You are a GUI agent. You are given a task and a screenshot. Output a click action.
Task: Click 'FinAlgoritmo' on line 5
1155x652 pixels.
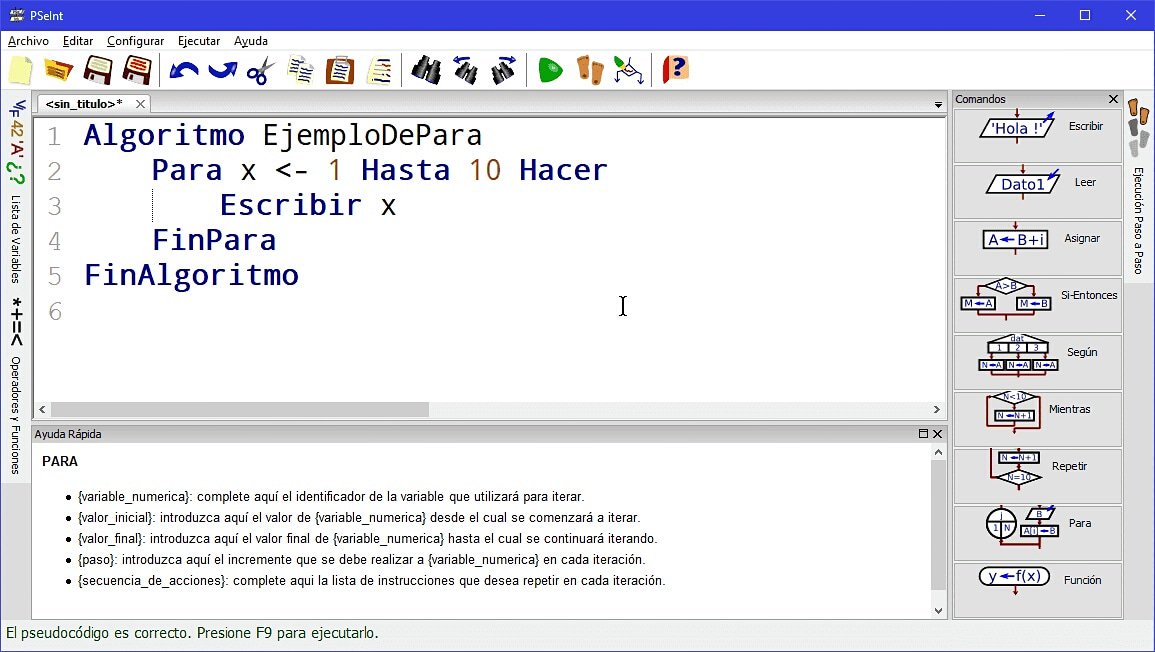[192, 276]
